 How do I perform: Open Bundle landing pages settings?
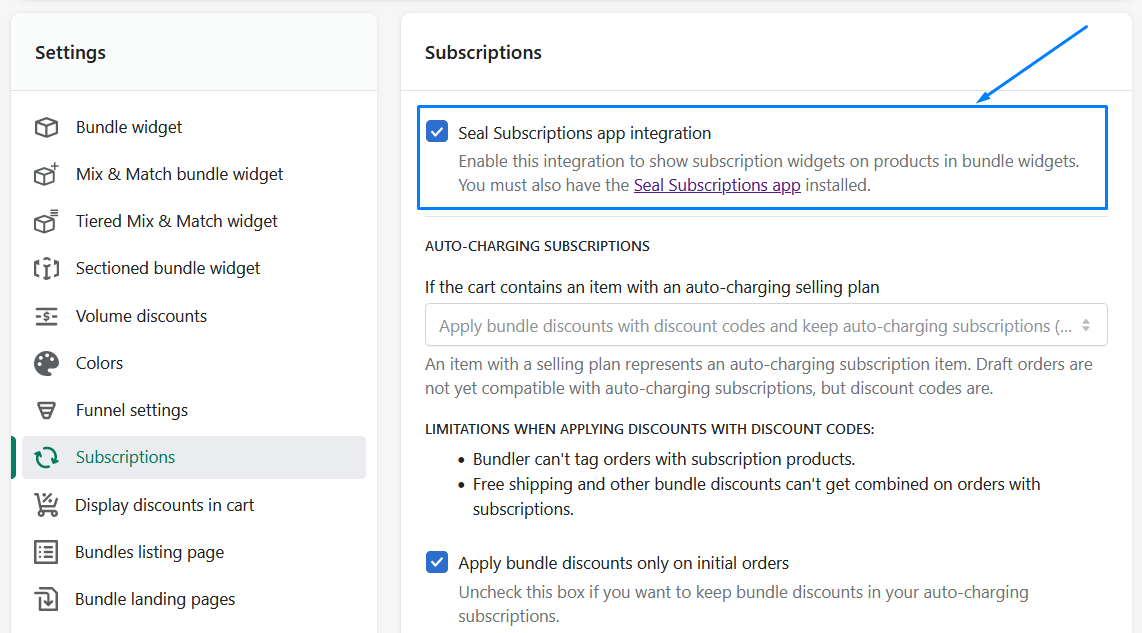click(155, 599)
